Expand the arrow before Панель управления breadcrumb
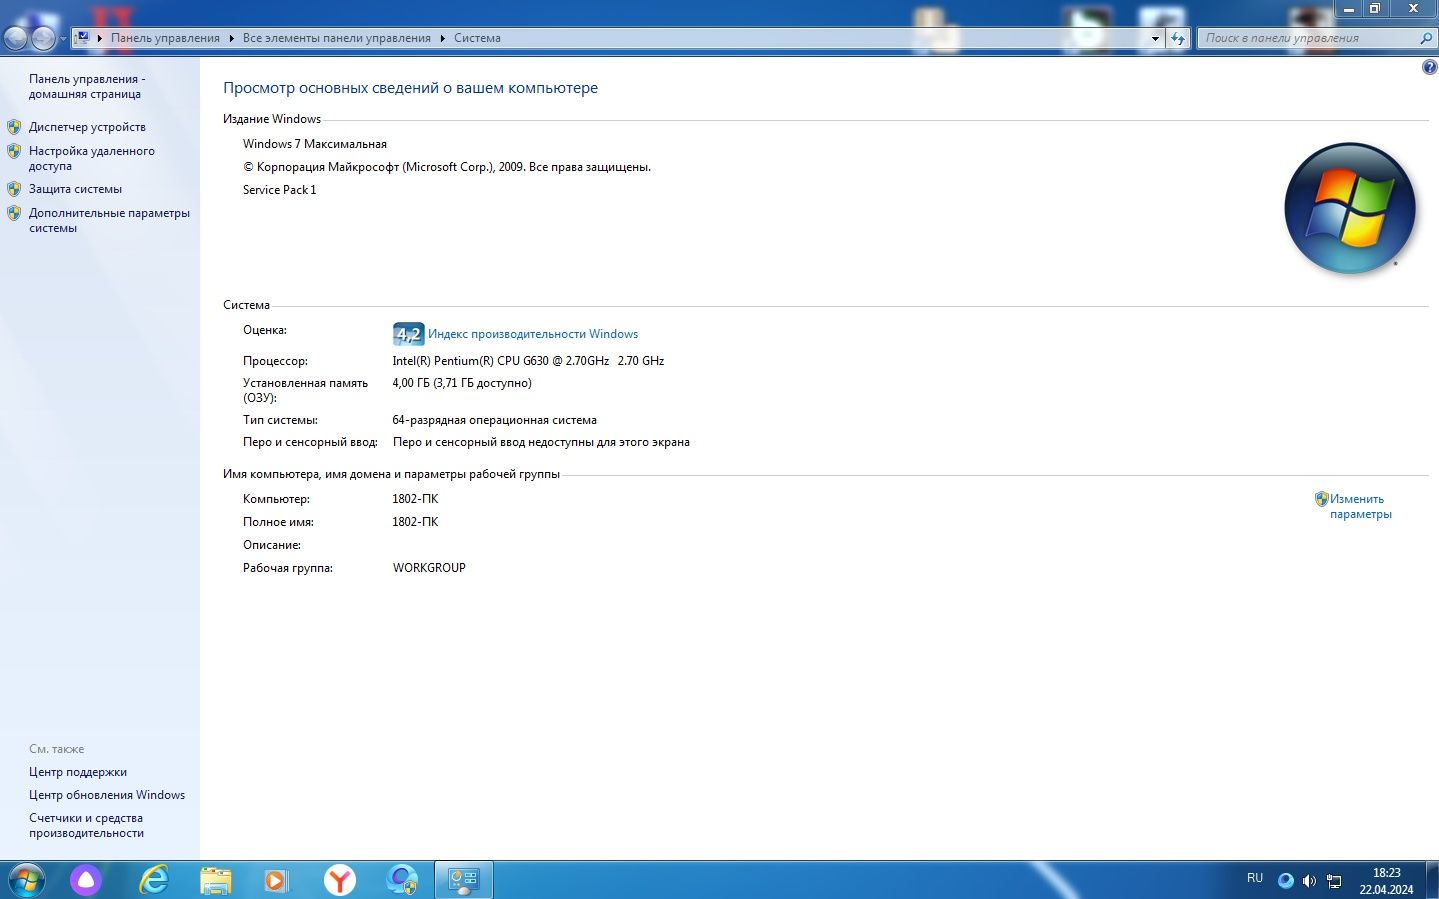The height and width of the screenshot is (899, 1439). 100,38
